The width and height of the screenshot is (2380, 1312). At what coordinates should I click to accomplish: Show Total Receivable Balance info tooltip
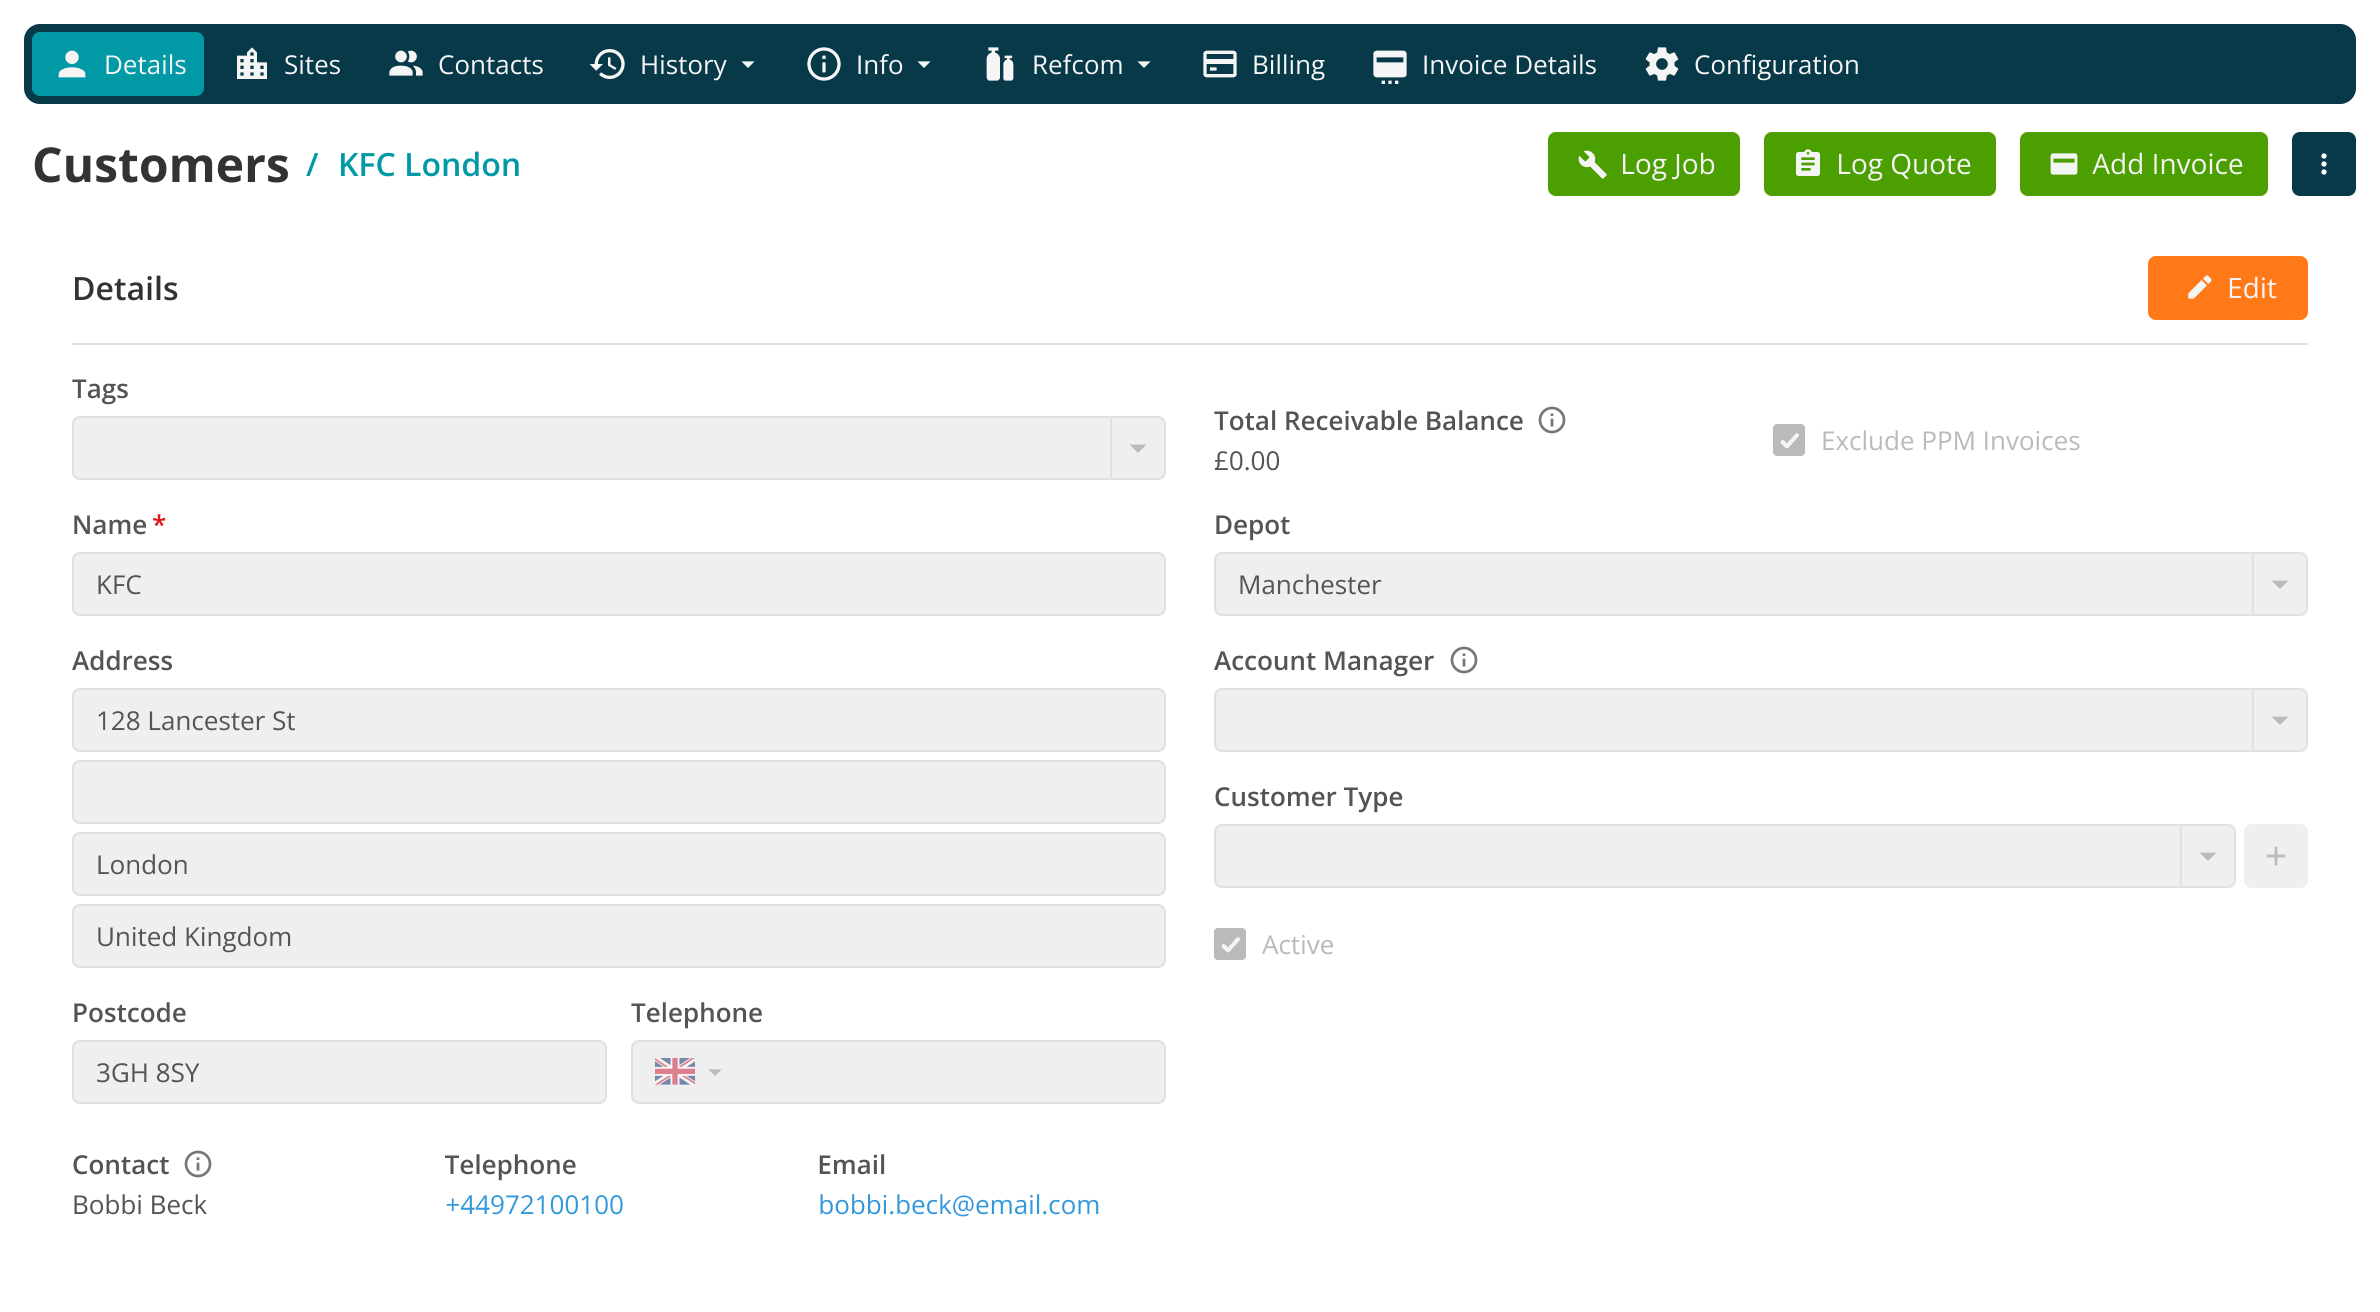1552,420
